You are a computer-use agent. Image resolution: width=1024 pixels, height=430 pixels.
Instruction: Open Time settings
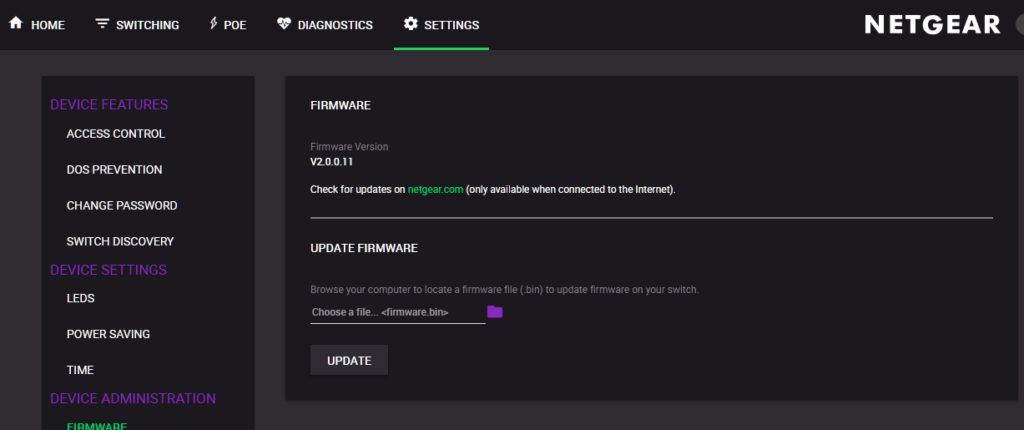[x=80, y=371]
